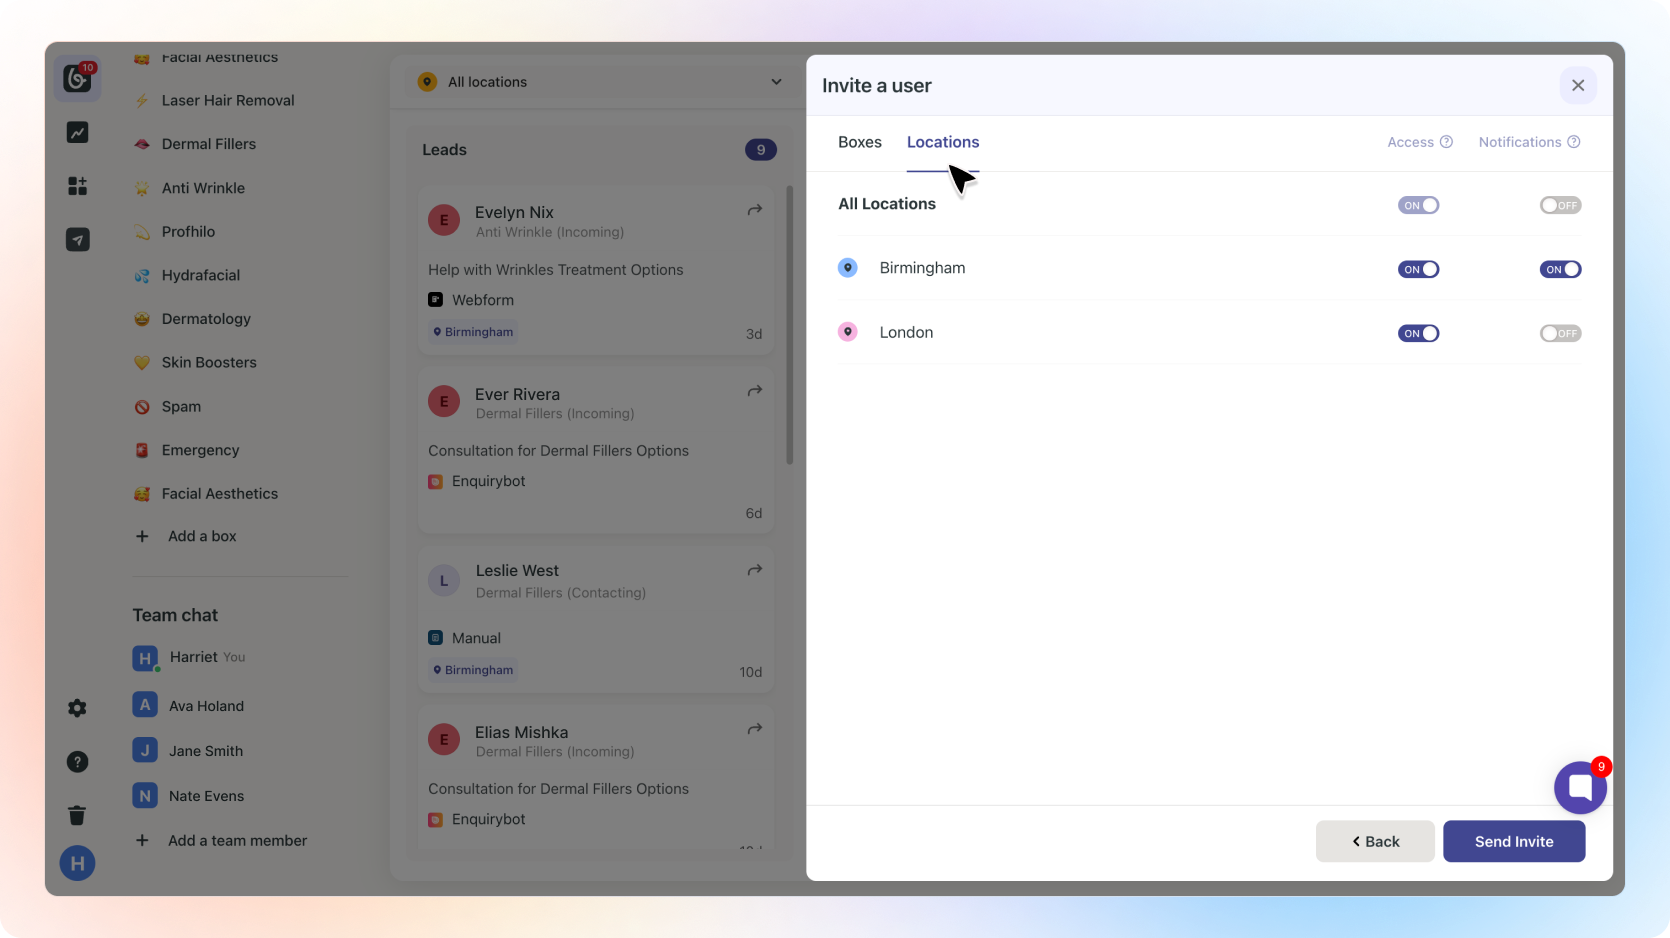Click the Elias Mishka lead name

click(521, 732)
